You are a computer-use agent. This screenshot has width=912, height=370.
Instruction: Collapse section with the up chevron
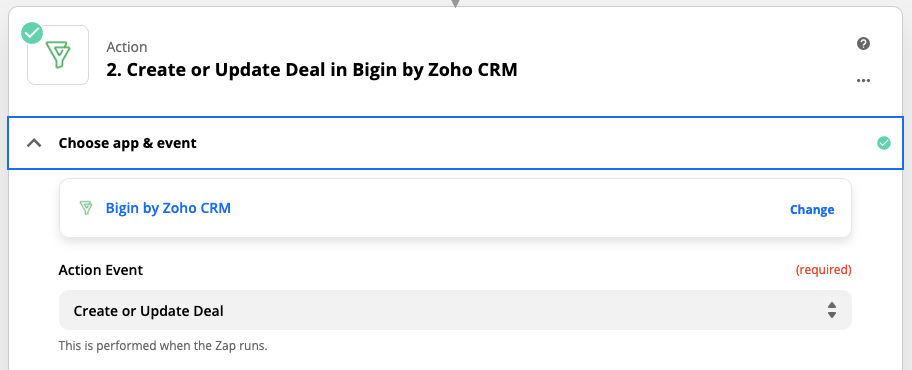click(x=34, y=143)
